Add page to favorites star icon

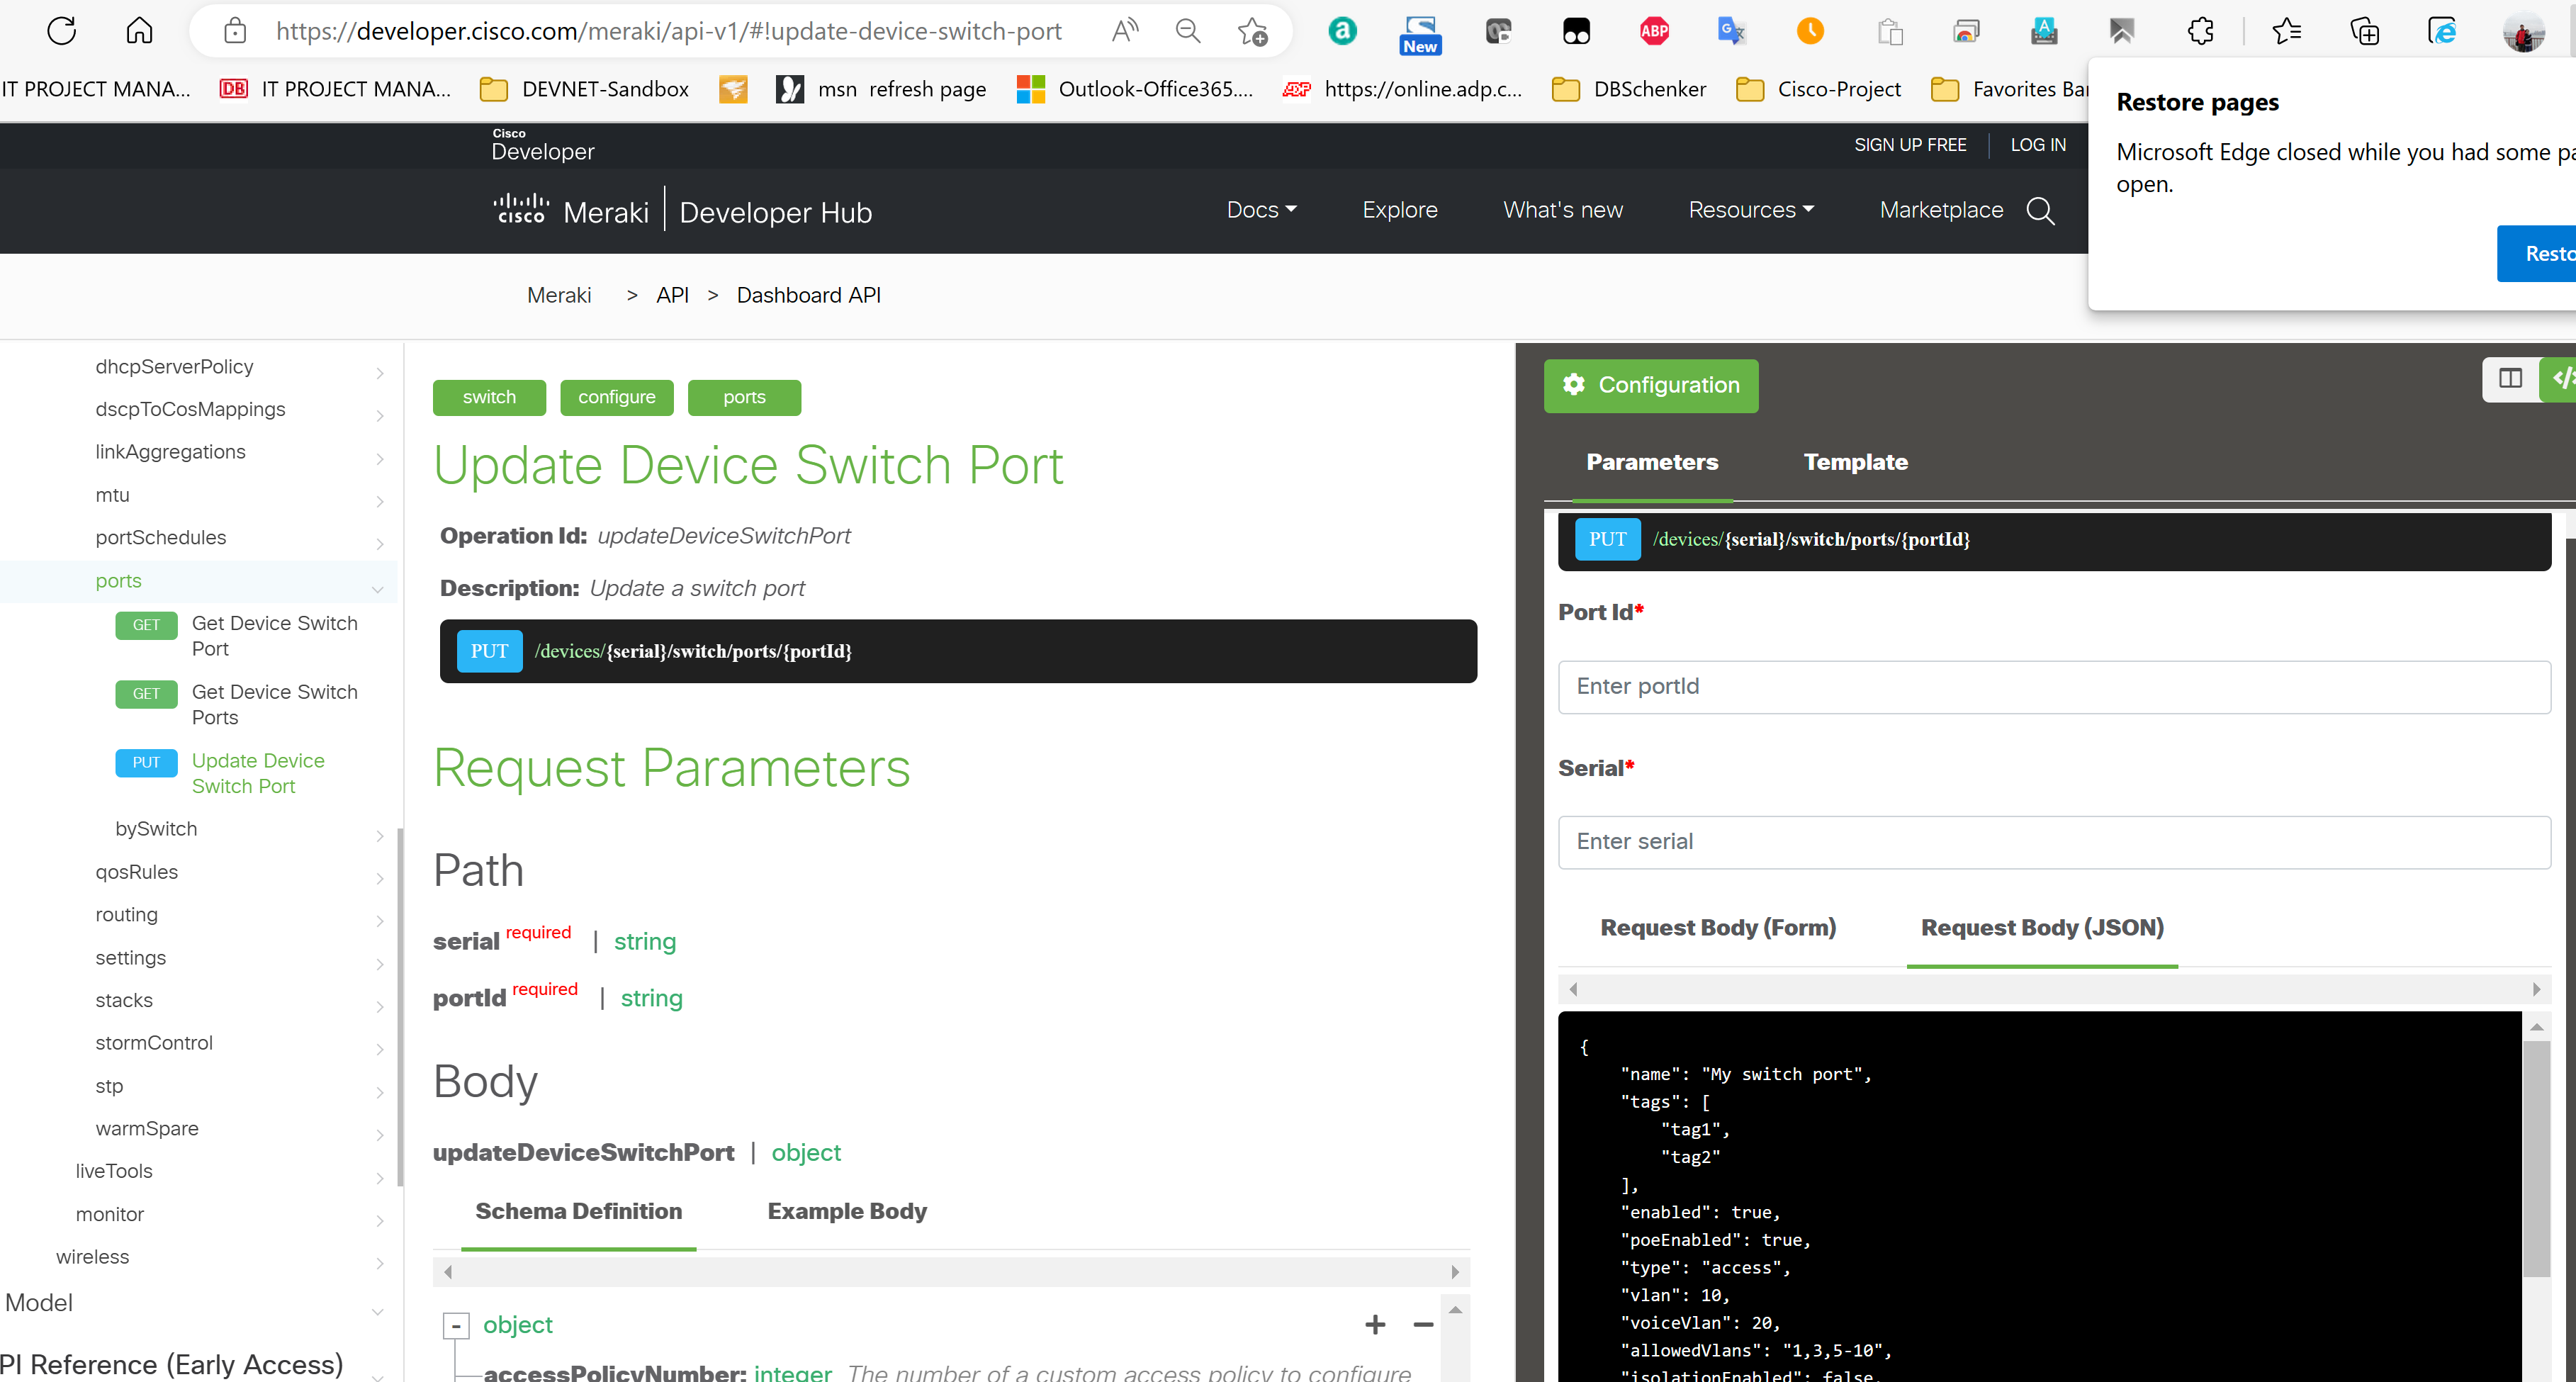coord(1252,31)
